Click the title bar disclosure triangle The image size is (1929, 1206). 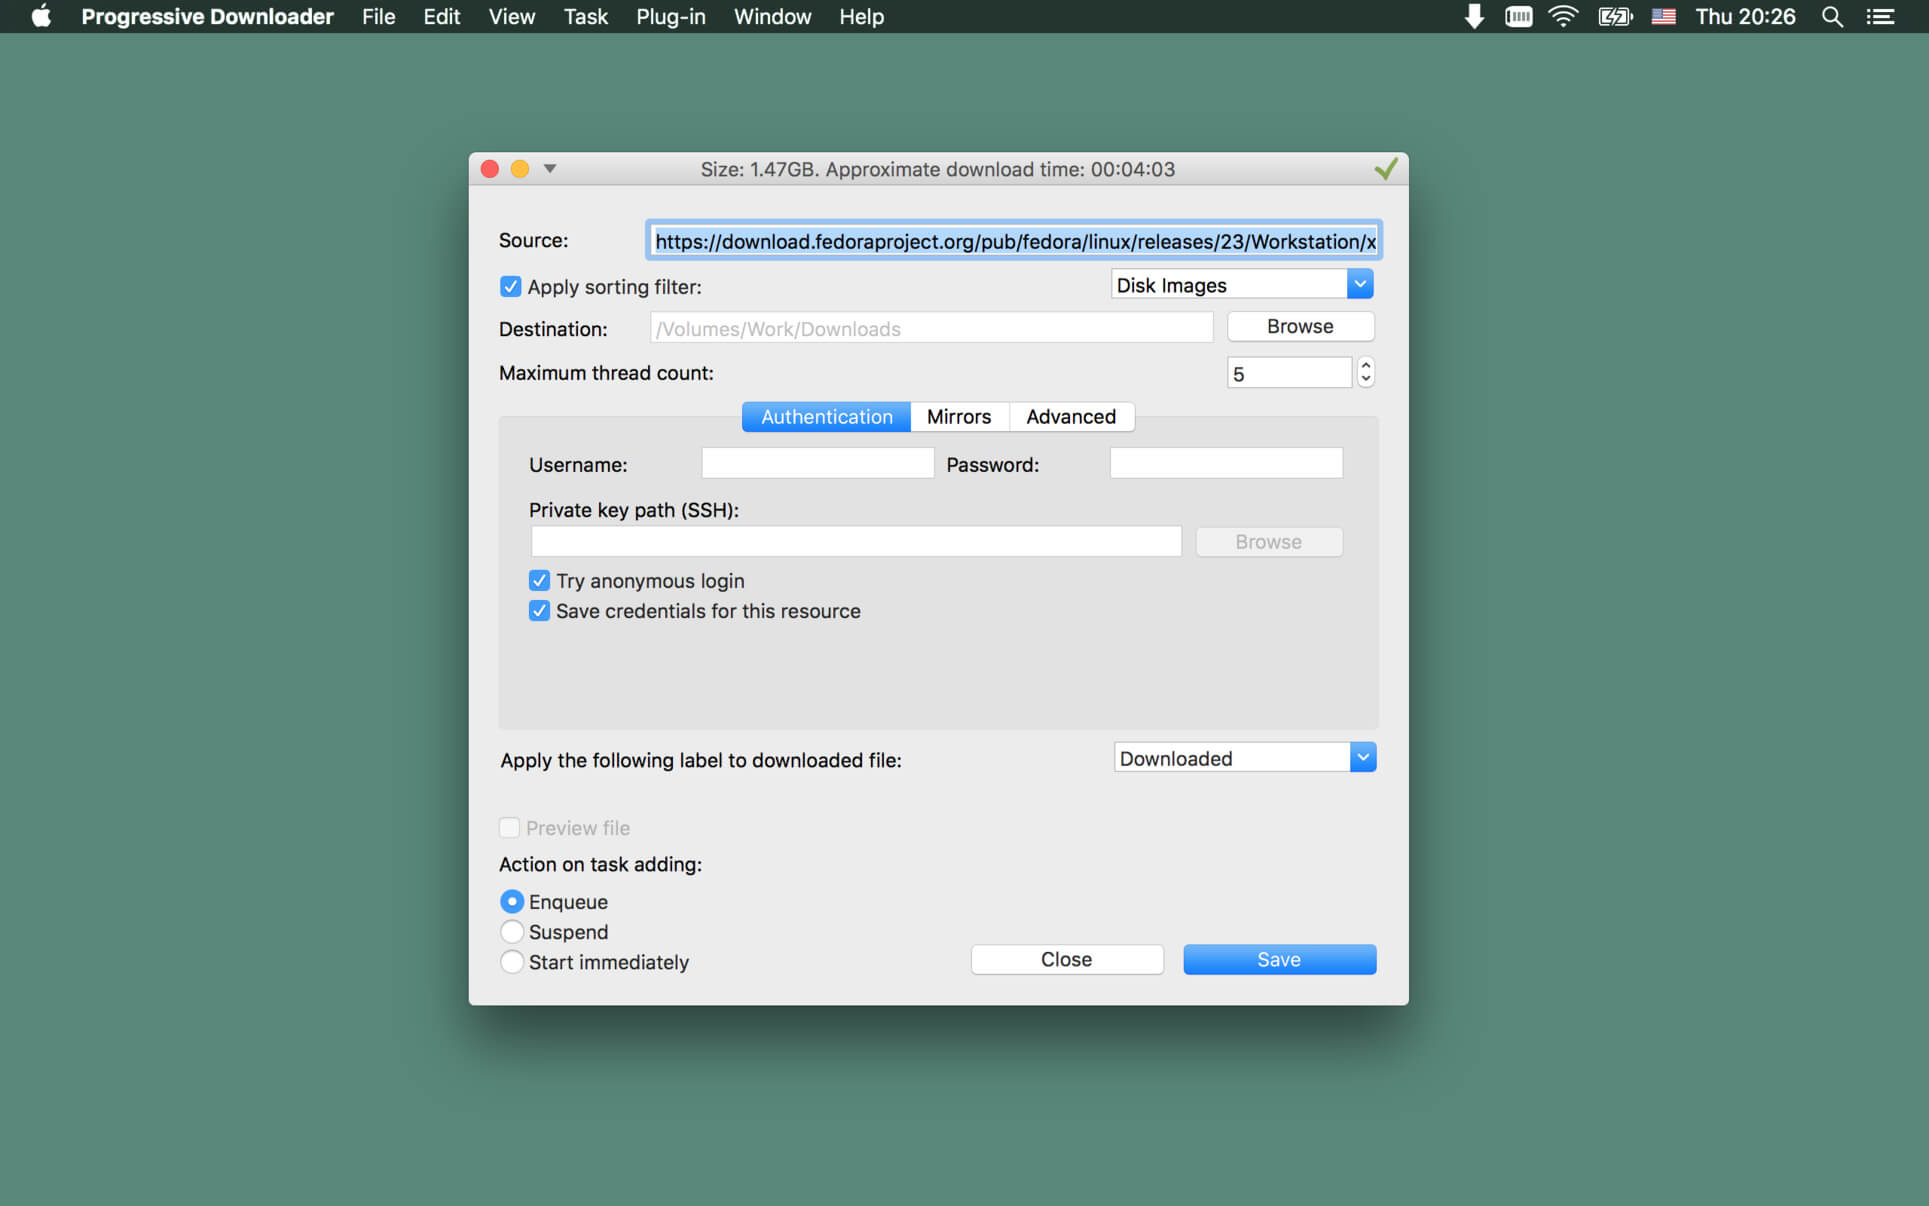click(550, 169)
